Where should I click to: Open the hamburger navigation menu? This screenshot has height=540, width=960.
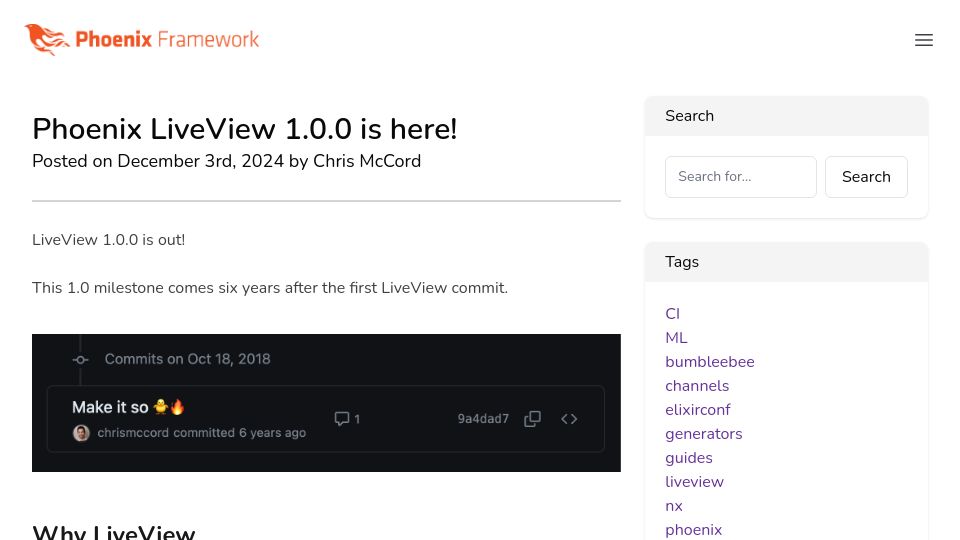point(923,40)
